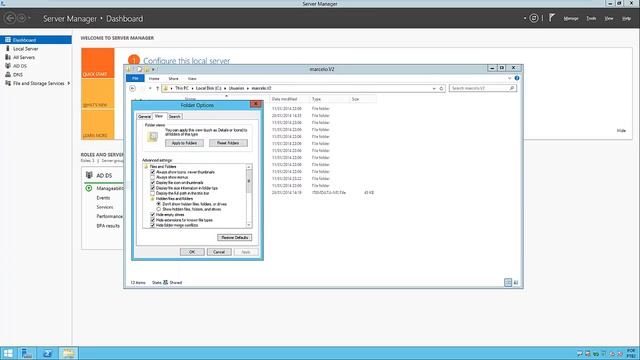Expand File and Storage Services chevron
This screenshot has height=360, width=640.
point(69,83)
